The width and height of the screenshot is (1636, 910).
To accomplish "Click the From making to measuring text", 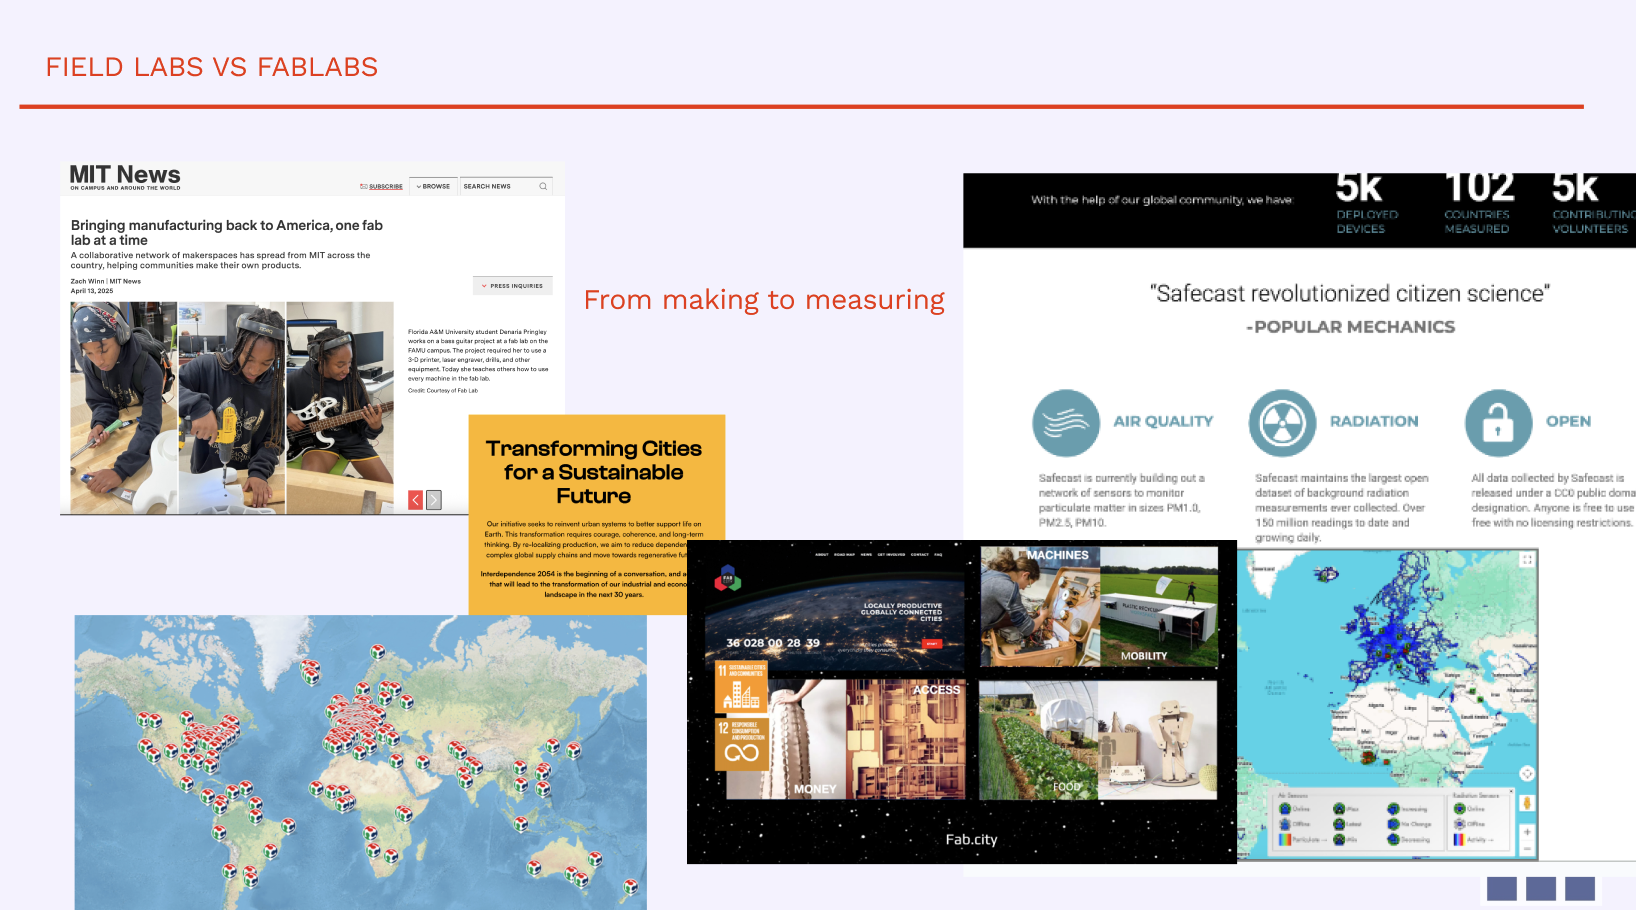I will pos(764,300).
